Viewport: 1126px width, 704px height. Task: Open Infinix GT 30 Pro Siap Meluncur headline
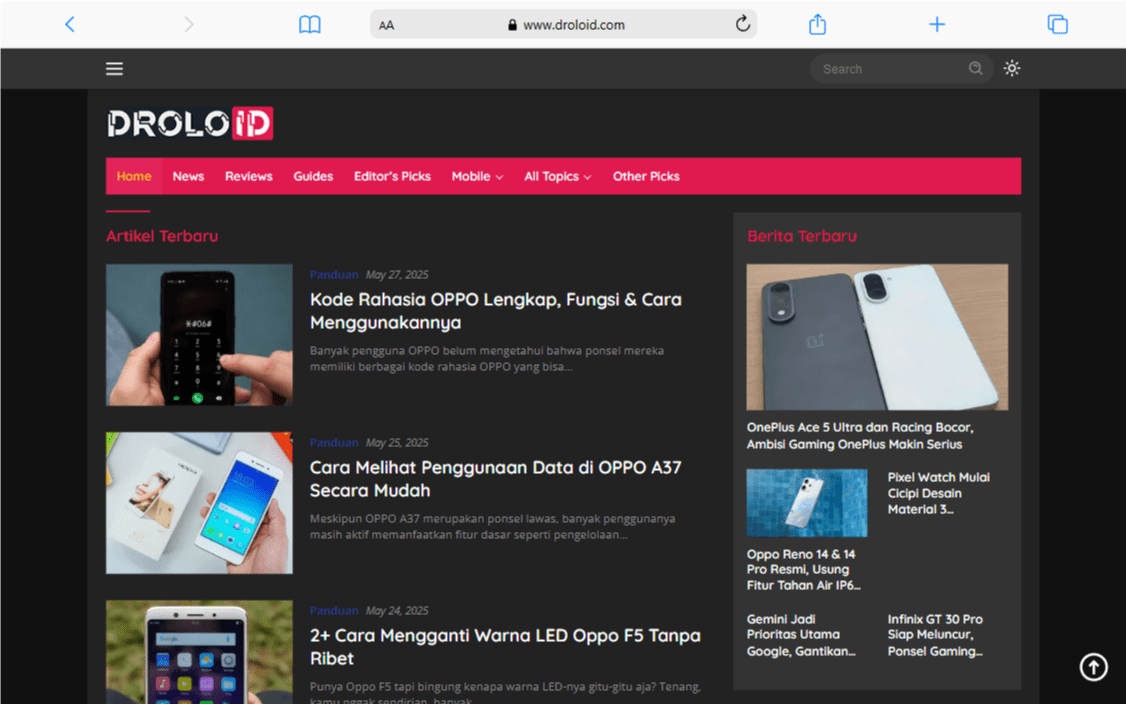tap(936, 635)
